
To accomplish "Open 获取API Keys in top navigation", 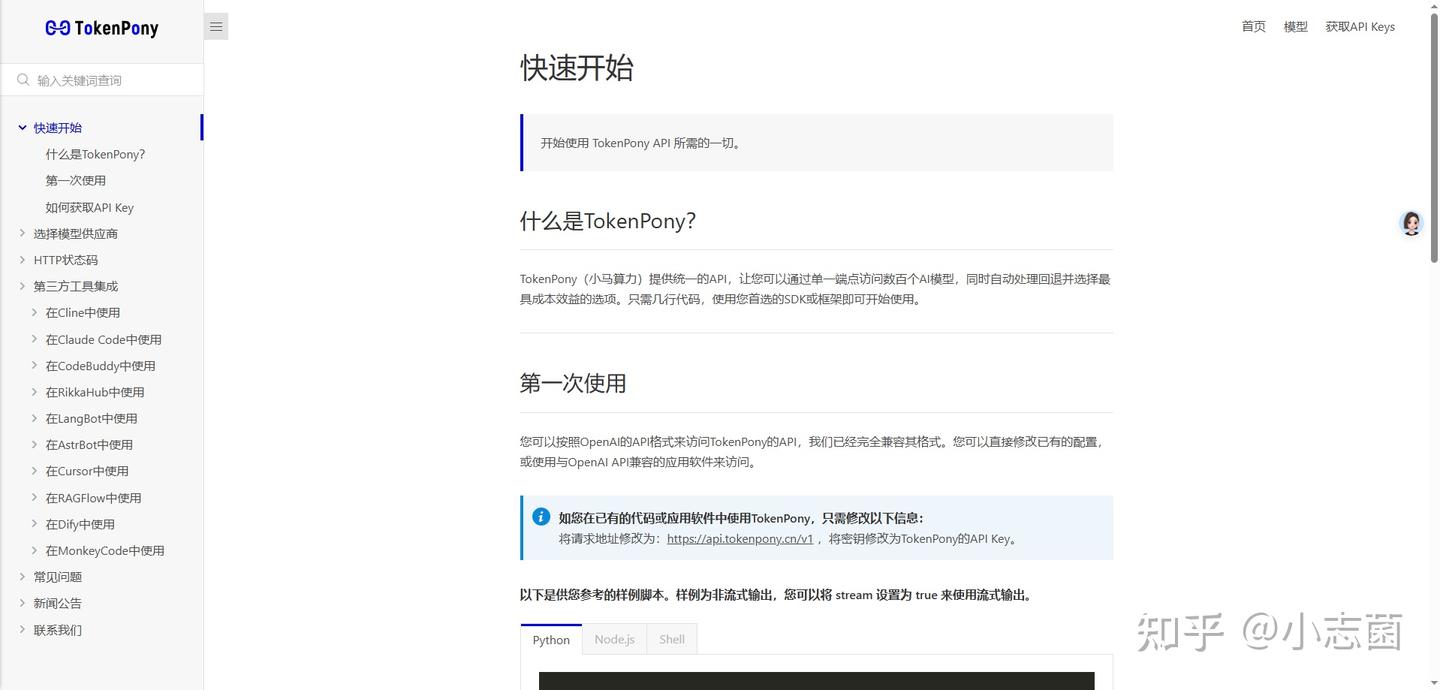I will (x=1360, y=27).
